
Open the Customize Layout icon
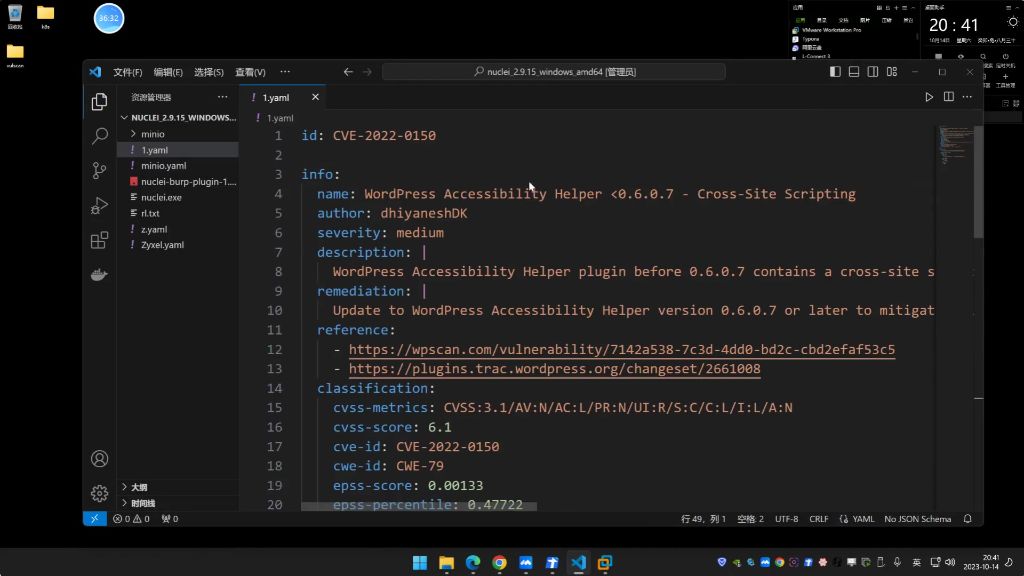[891, 72]
